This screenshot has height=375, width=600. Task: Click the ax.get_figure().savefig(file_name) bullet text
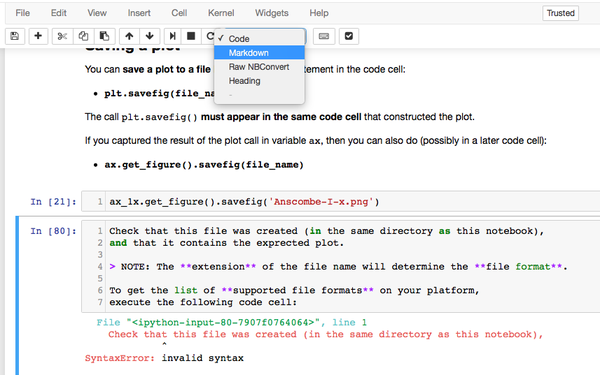204,165
